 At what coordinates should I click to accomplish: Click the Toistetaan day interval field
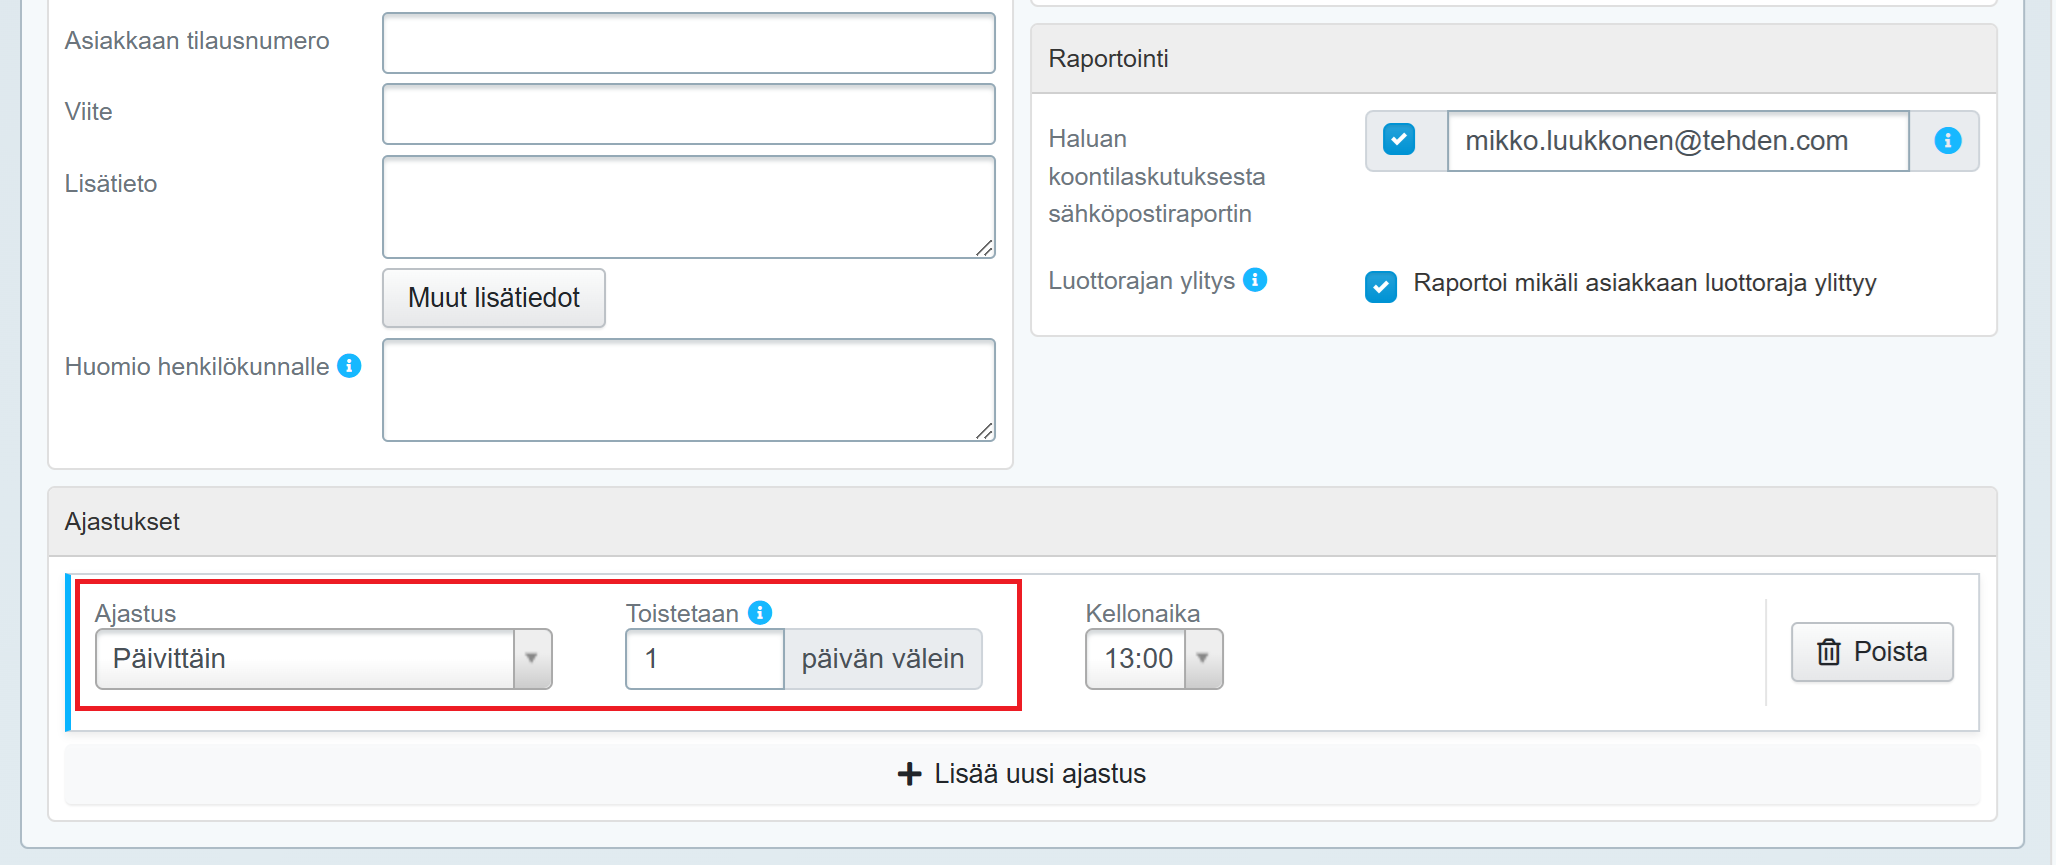[704, 659]
